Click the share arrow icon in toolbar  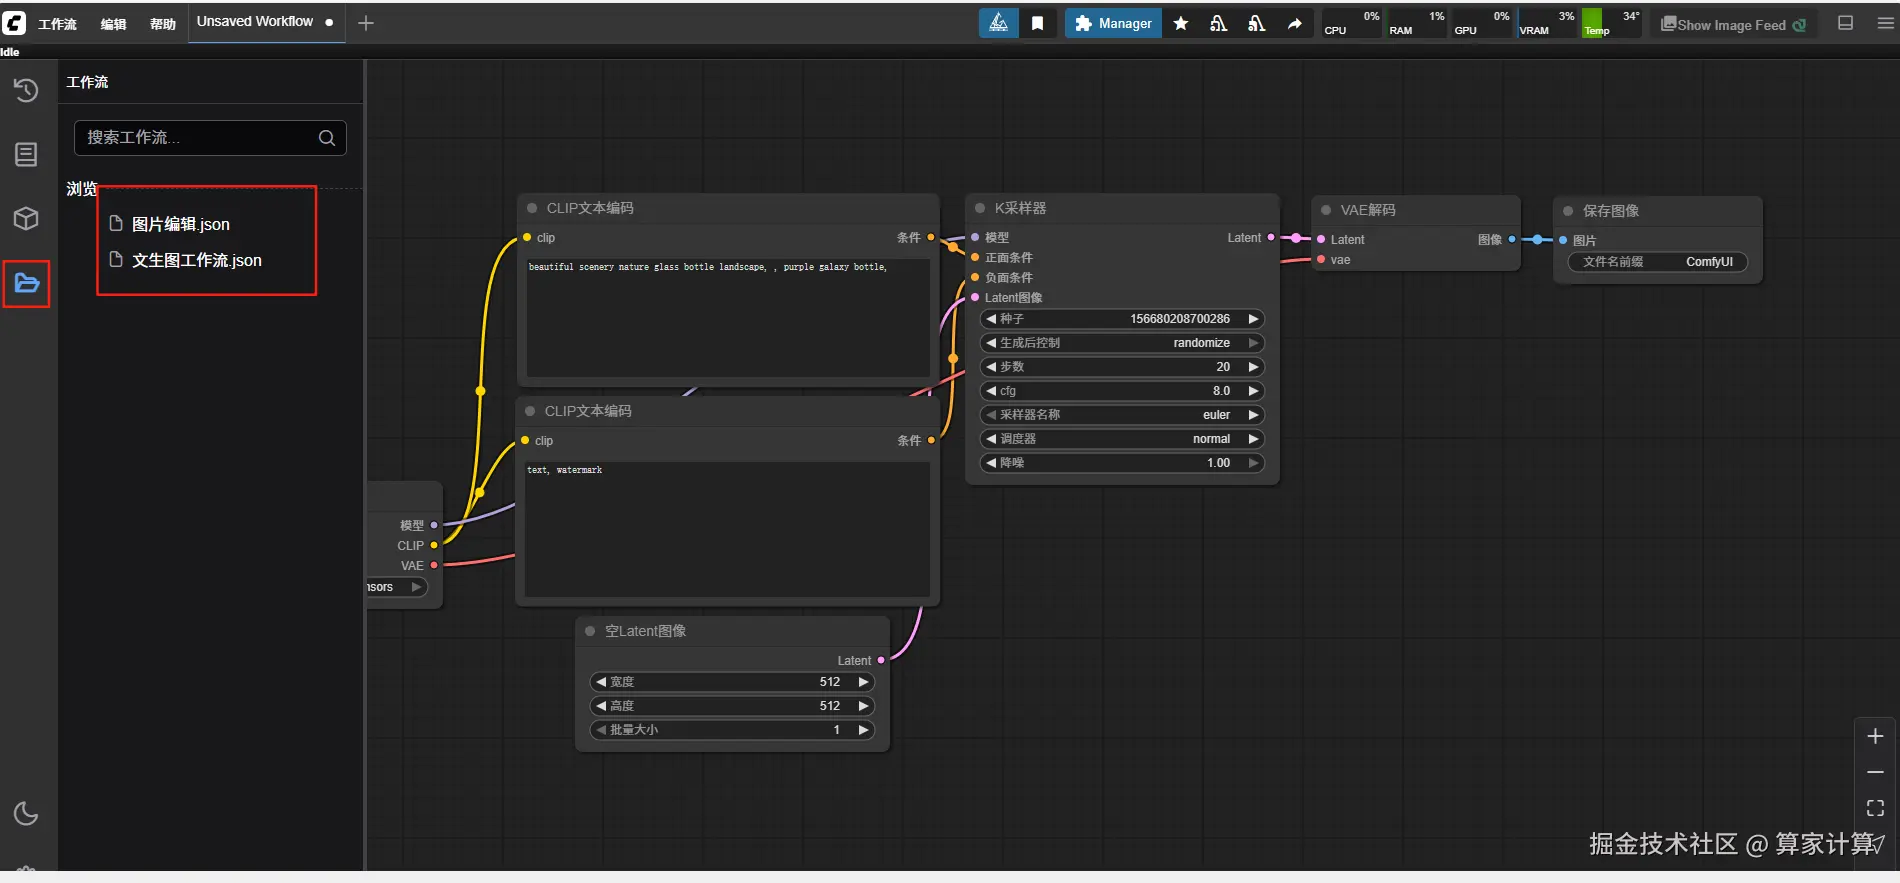(1295, 24)
